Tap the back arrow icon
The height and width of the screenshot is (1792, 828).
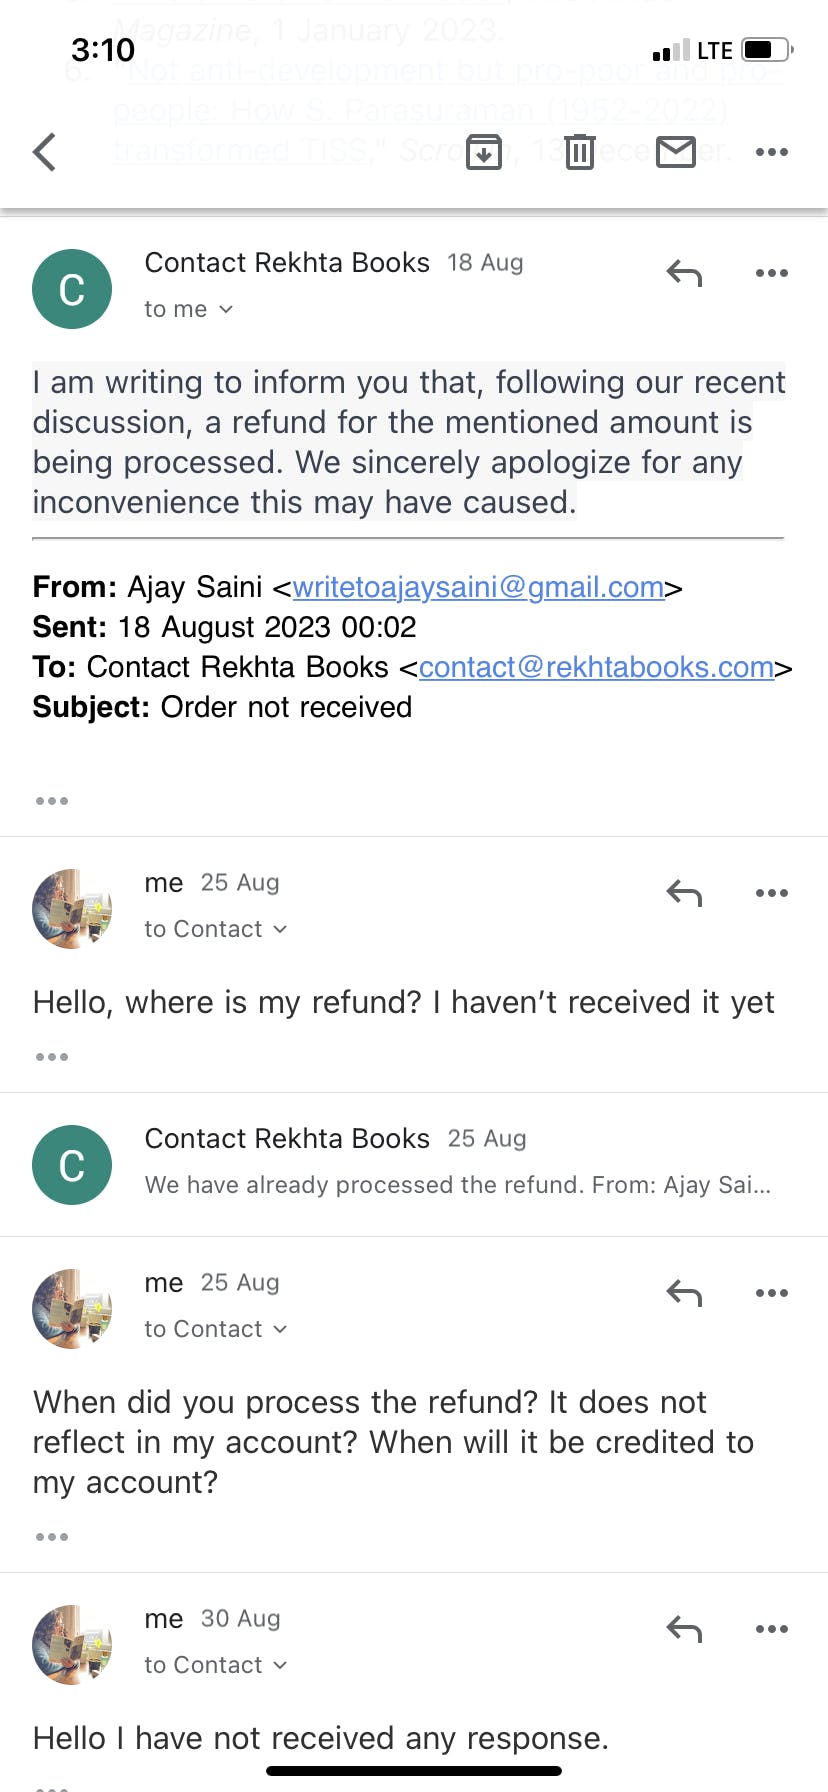[x=45, y=152]
